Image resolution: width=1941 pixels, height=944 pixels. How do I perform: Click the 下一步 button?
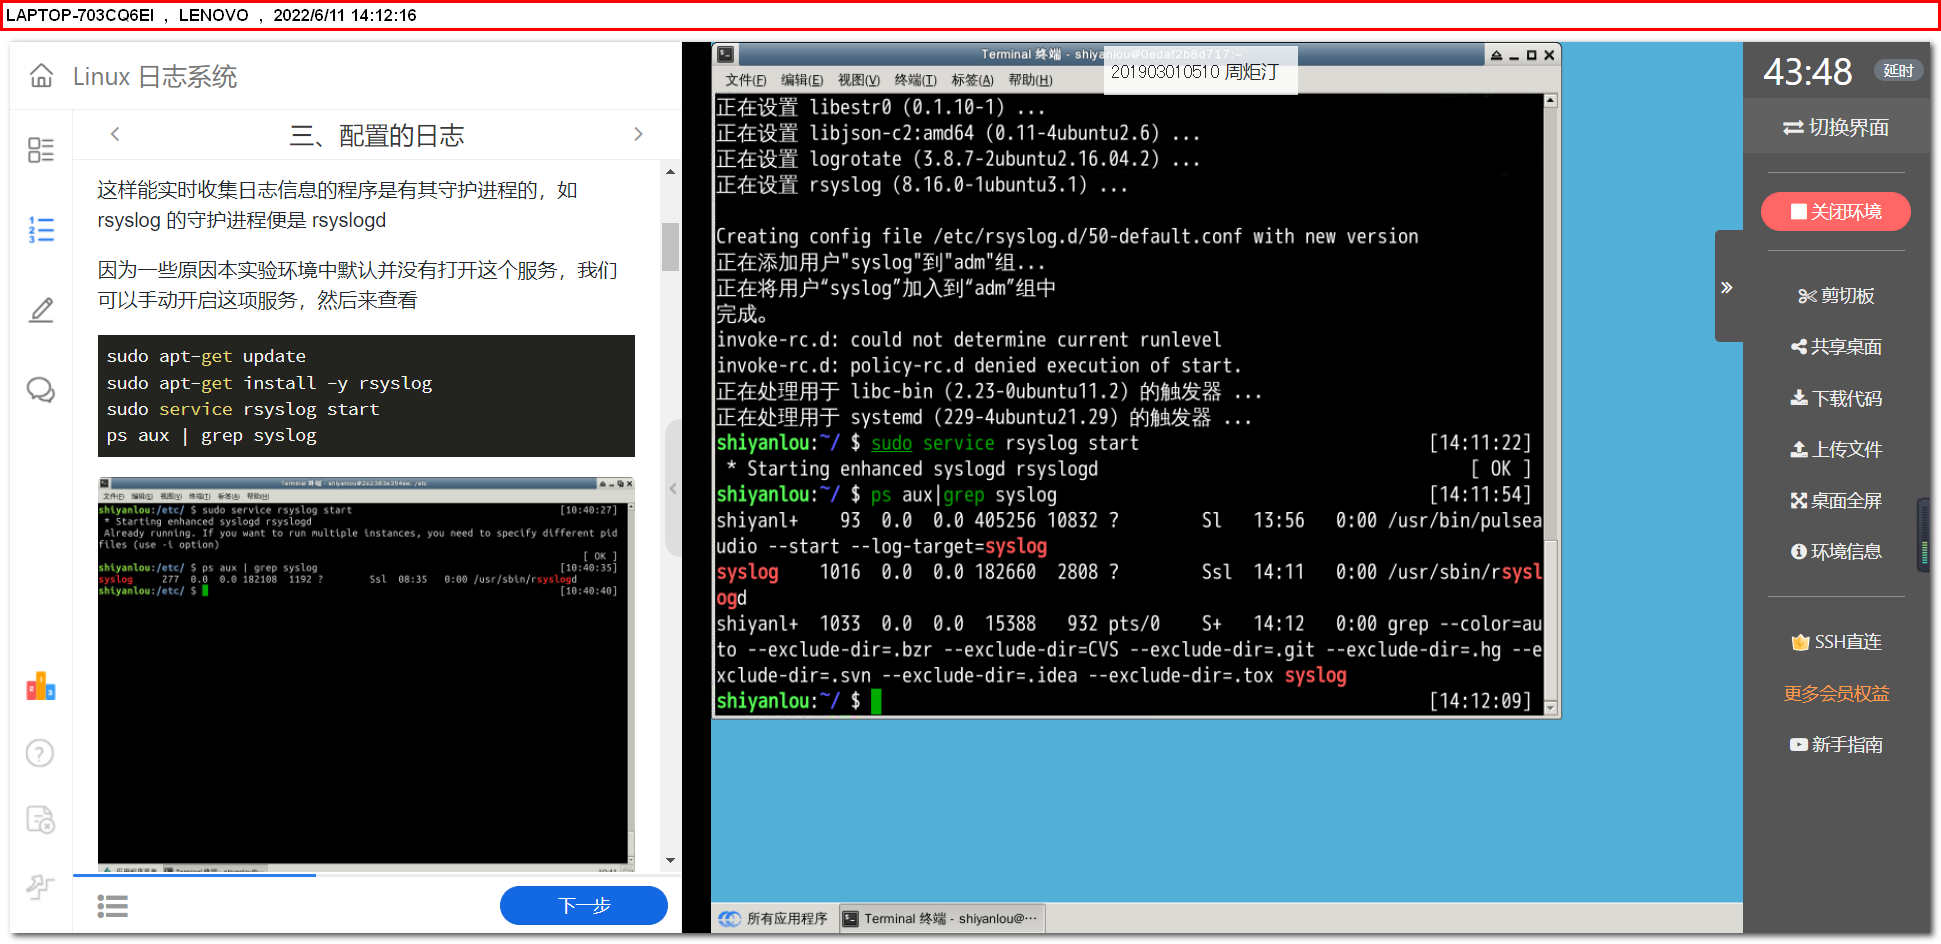(x=583, y=906)
